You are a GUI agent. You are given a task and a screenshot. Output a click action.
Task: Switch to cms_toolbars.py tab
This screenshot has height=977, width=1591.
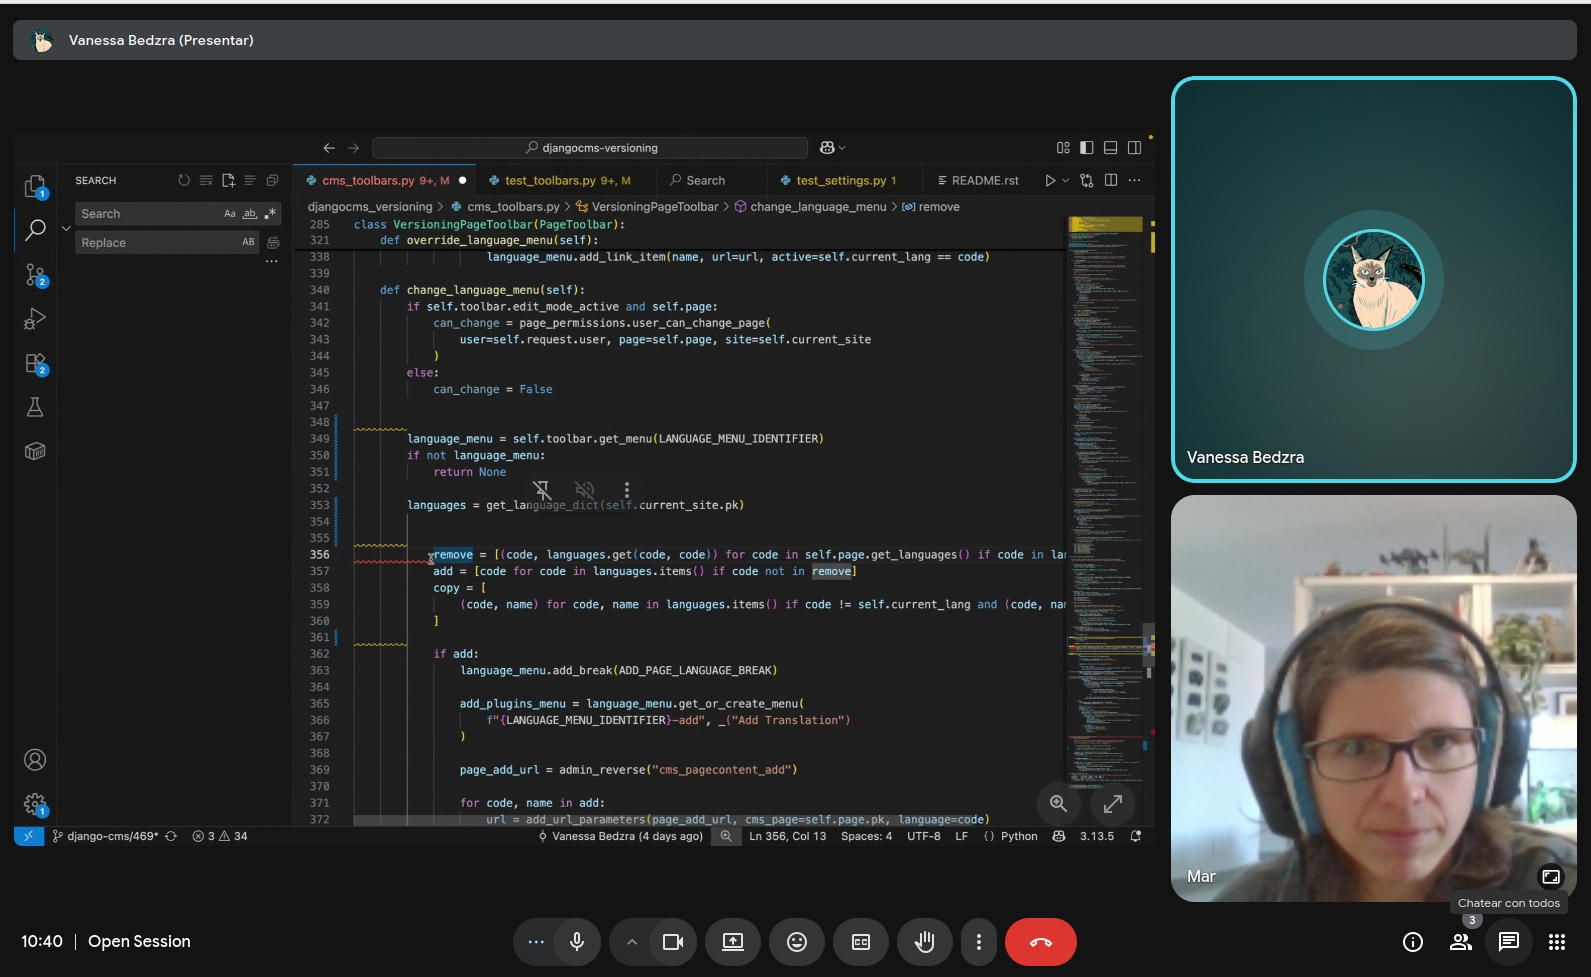click(386, 181)
